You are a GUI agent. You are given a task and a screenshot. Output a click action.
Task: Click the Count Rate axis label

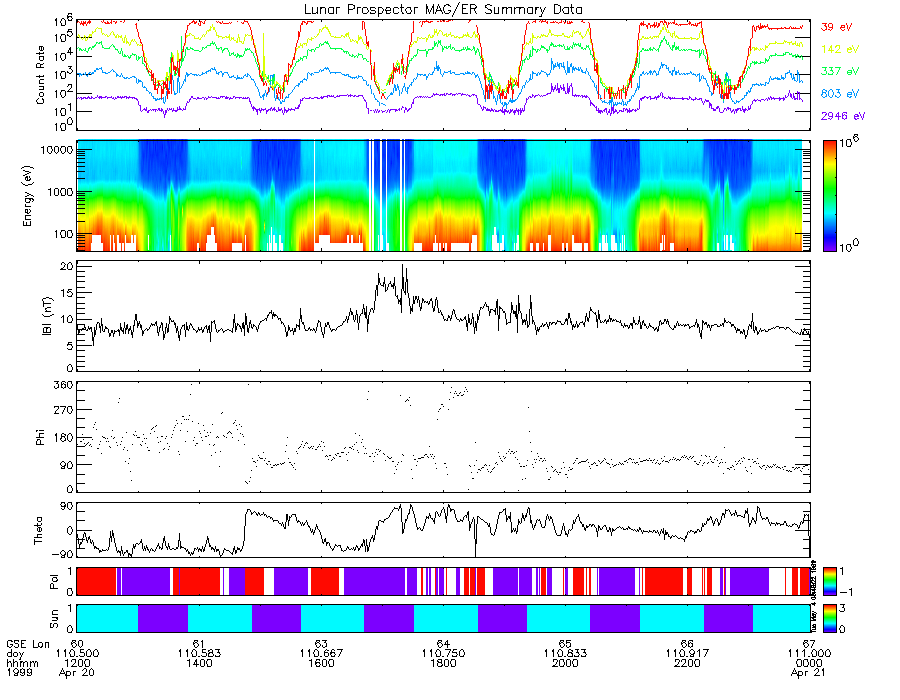40,75
